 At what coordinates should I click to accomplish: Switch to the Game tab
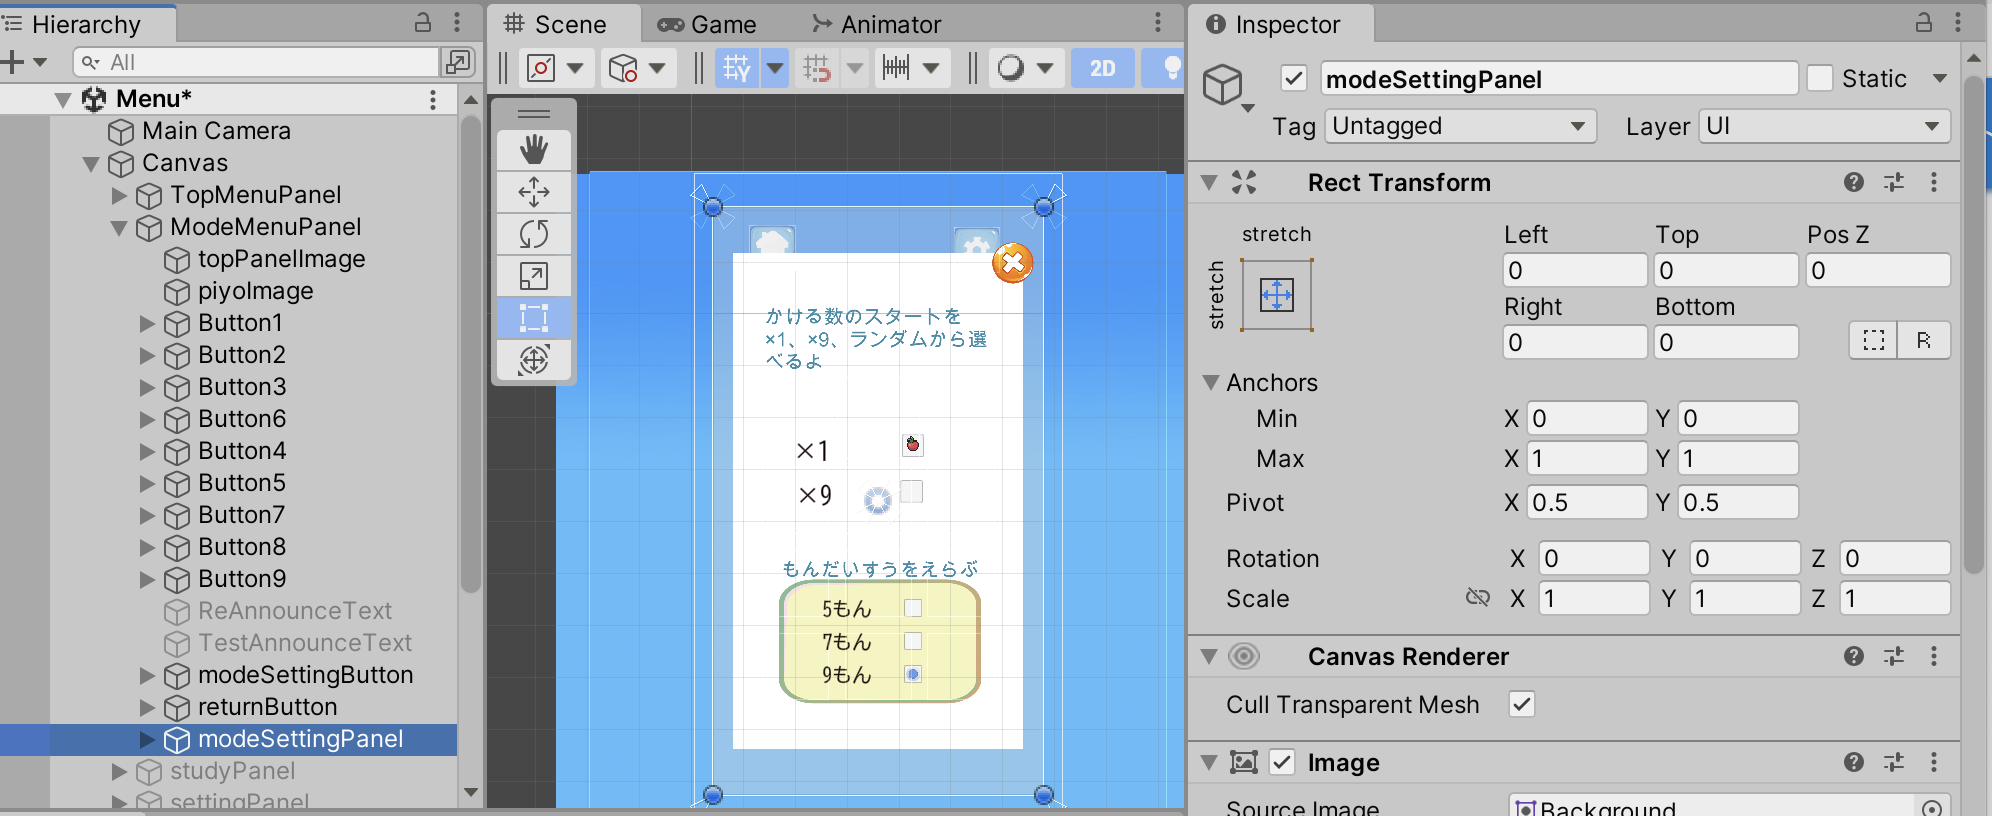click(x=708, y=24)
